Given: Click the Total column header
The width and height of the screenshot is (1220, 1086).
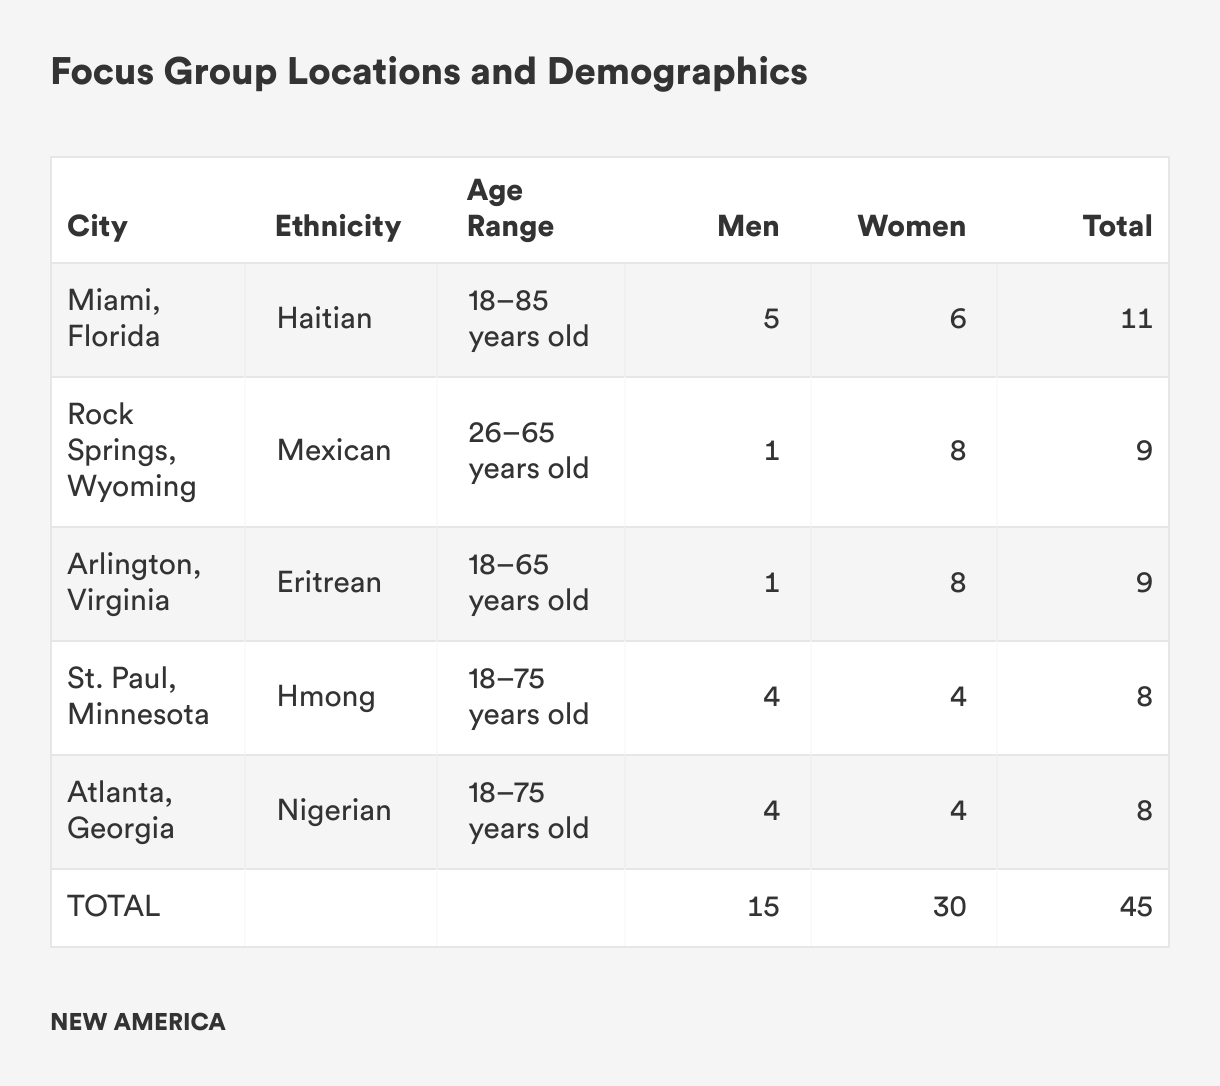Looking at the screenshot, I should coord(1117,226).
